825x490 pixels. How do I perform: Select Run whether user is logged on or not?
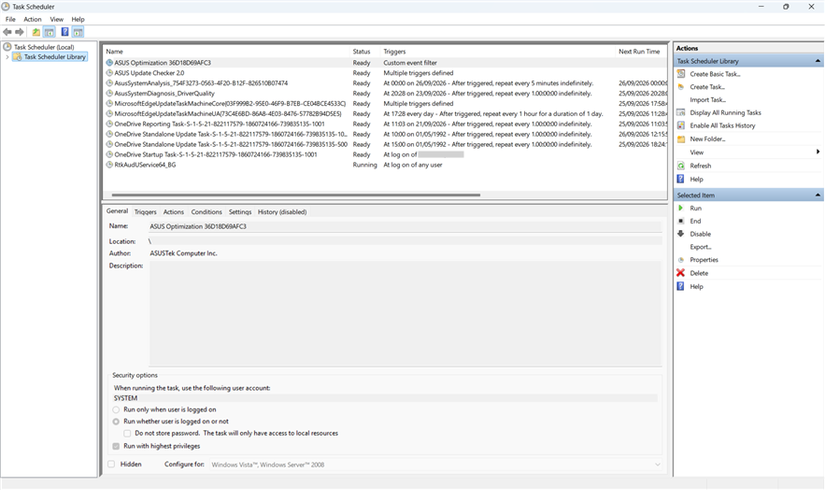[x=116, y=422]
